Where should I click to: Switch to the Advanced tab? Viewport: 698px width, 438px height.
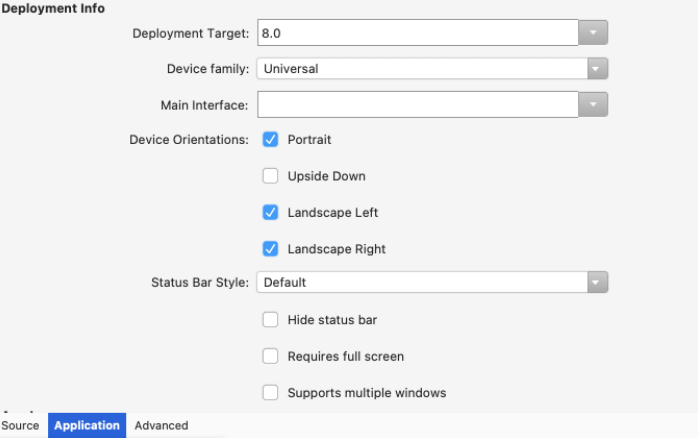pyautogui.click(x=161, y=426)
